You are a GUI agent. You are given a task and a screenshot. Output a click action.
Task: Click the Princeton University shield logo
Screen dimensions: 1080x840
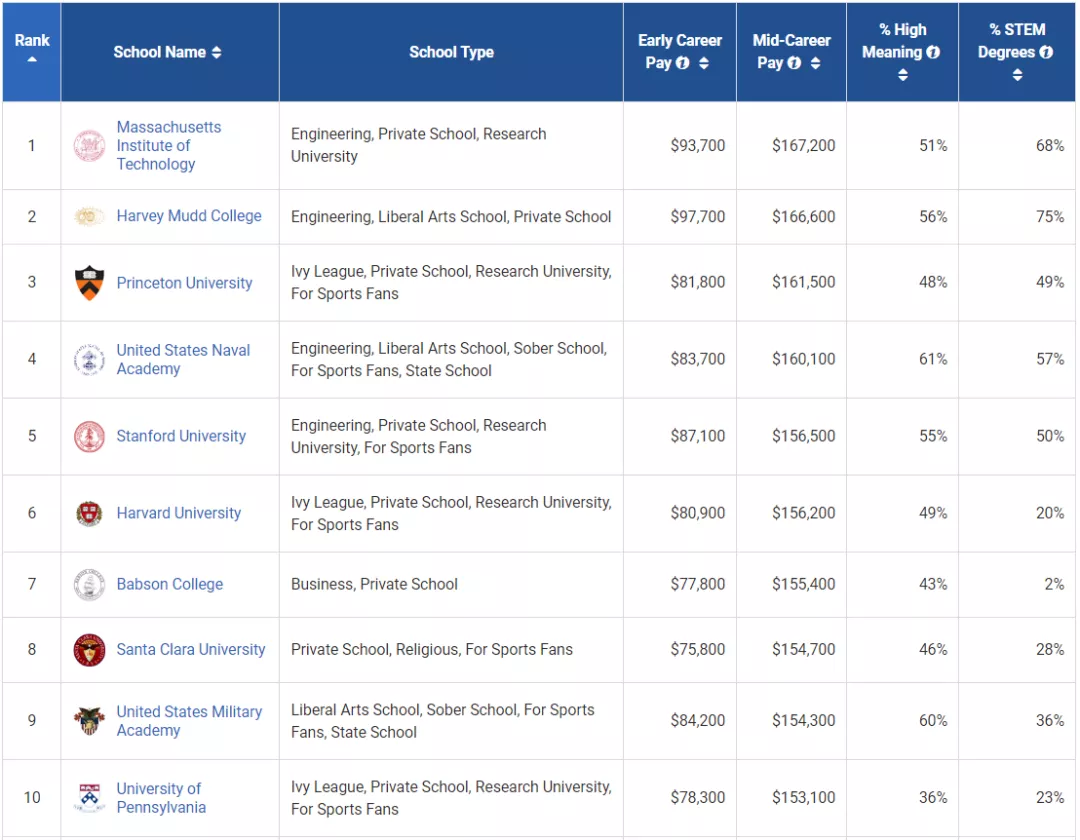pyautogui.click(x=90, y=282)
